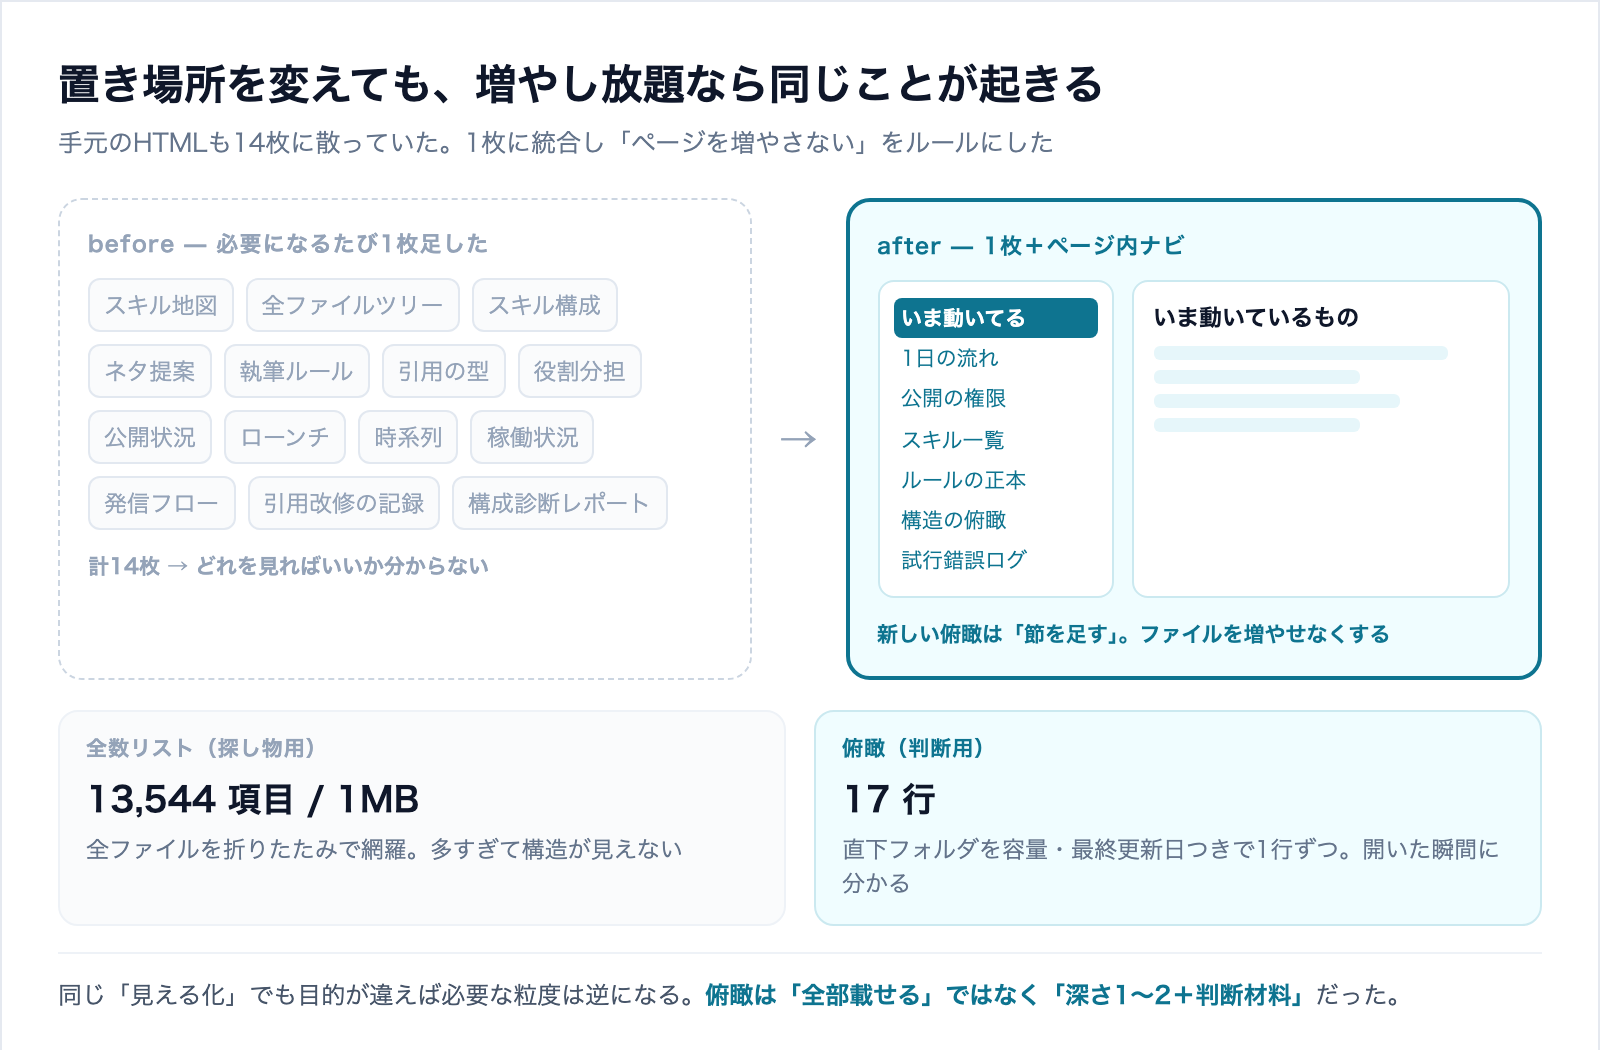Click the 13,544 項目 / 1MB value

coord(253,799)
